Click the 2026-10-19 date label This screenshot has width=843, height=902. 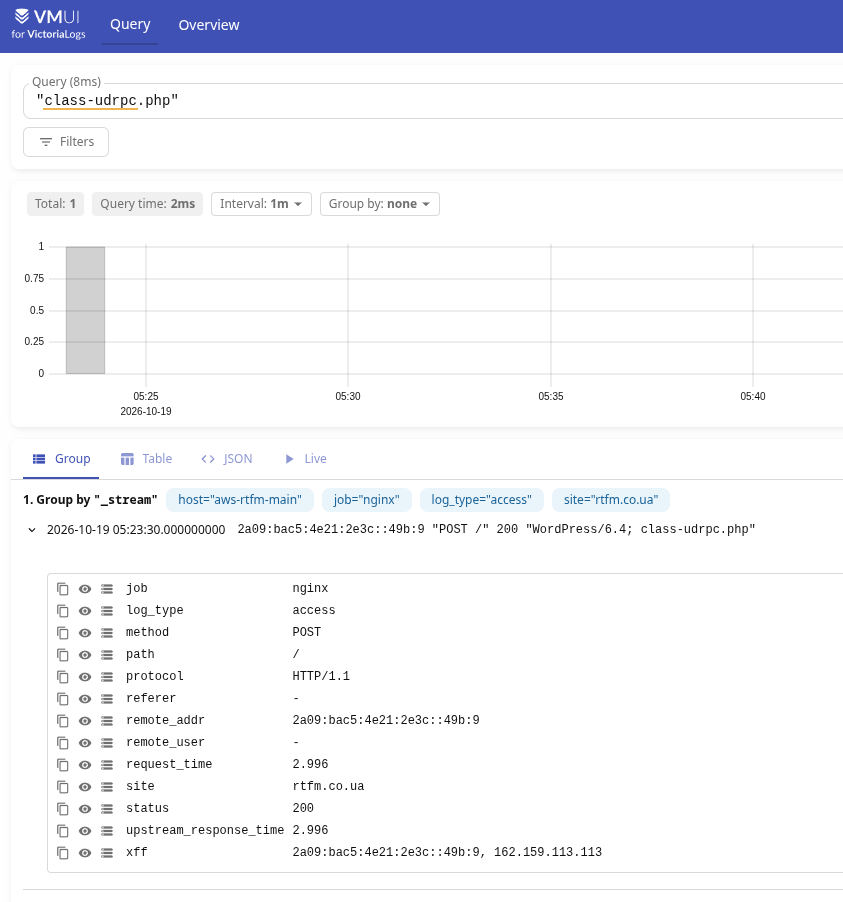pyautogui.click(x=146, y=412)
